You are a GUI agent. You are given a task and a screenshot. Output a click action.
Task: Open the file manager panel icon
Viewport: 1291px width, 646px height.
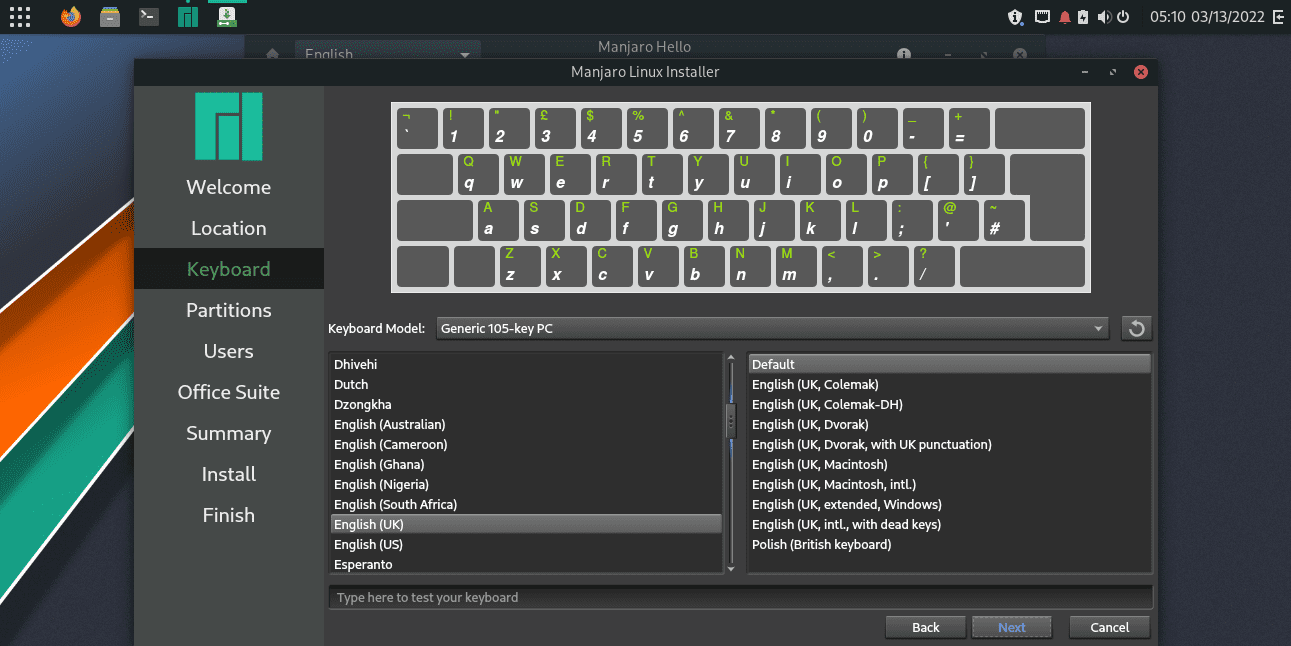[110, 17]
